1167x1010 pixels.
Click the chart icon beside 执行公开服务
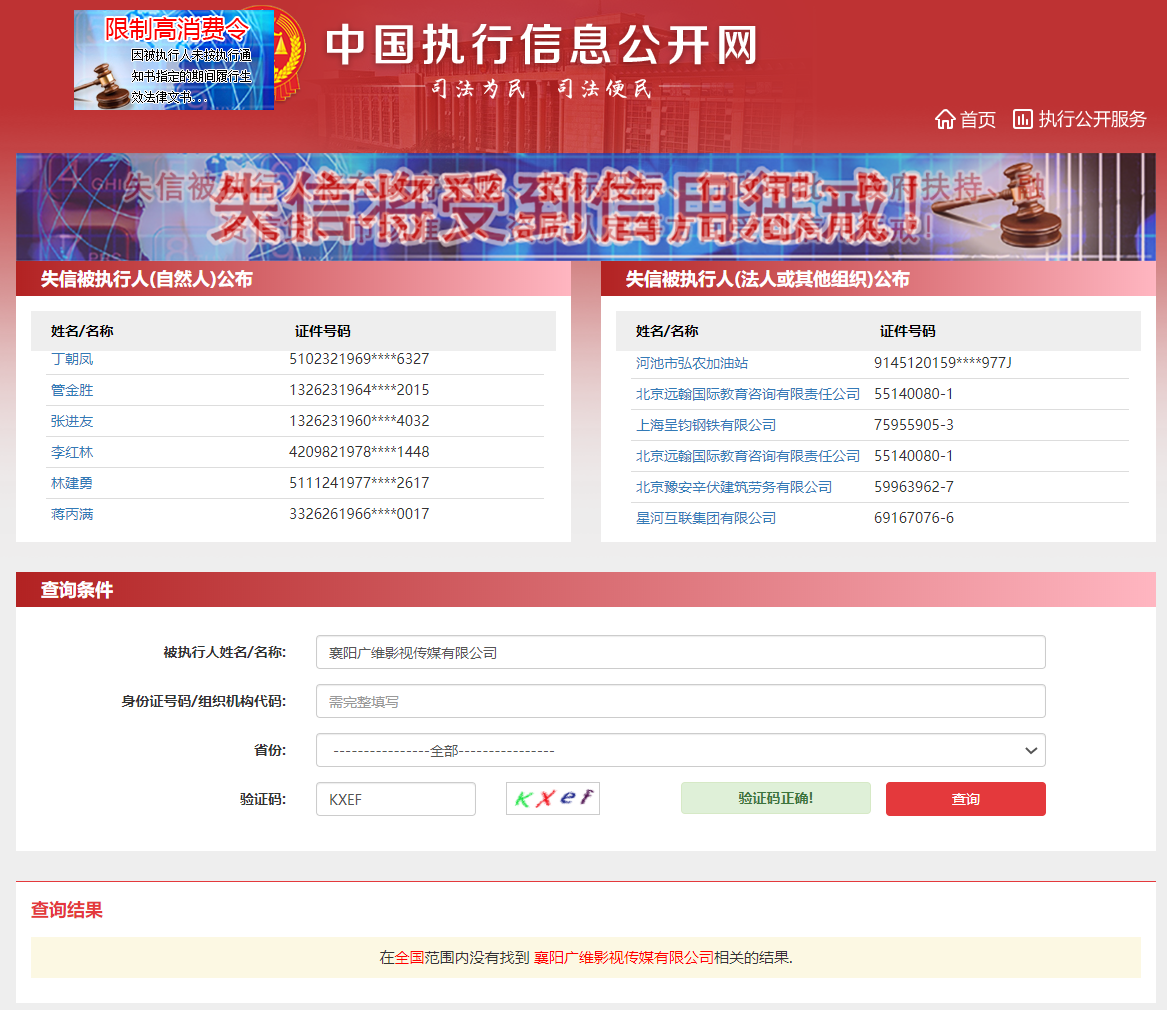pyautogui.click(x=1022, y=119)
